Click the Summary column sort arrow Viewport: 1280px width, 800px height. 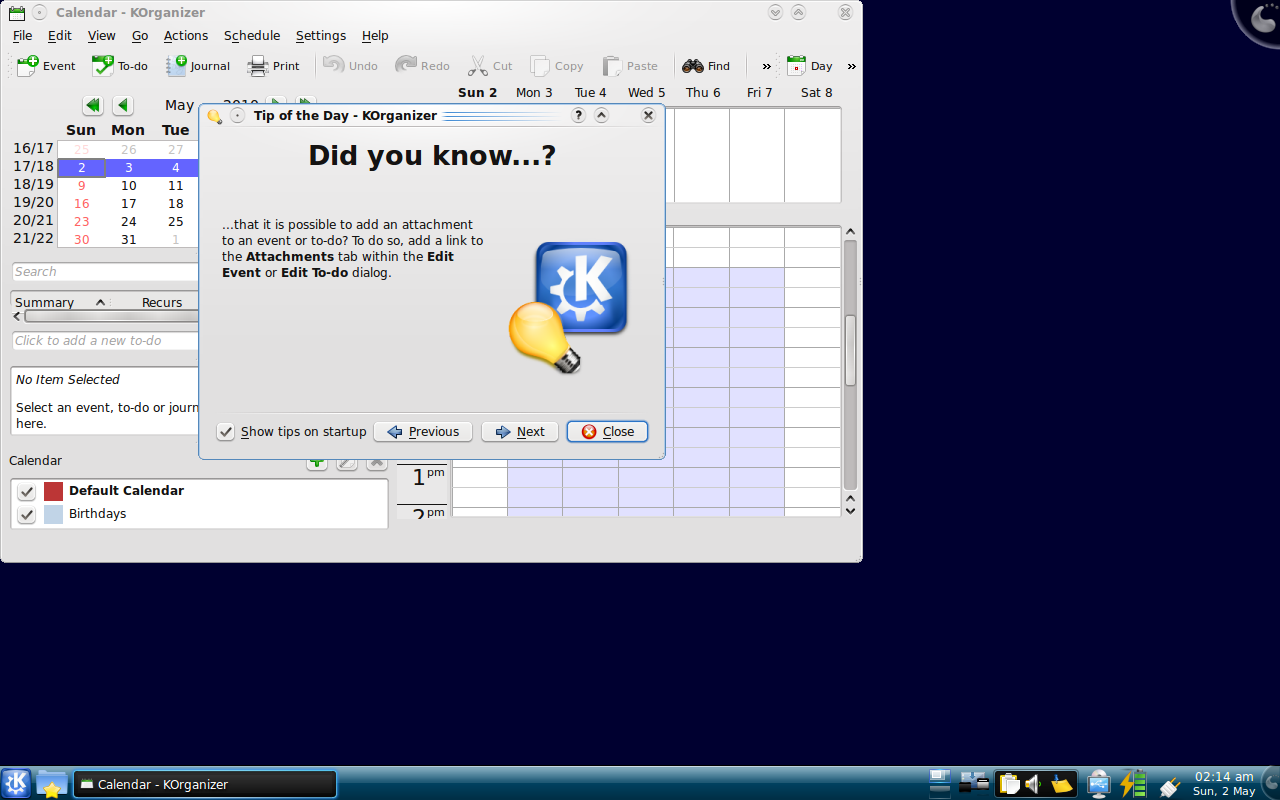point(100,302)
